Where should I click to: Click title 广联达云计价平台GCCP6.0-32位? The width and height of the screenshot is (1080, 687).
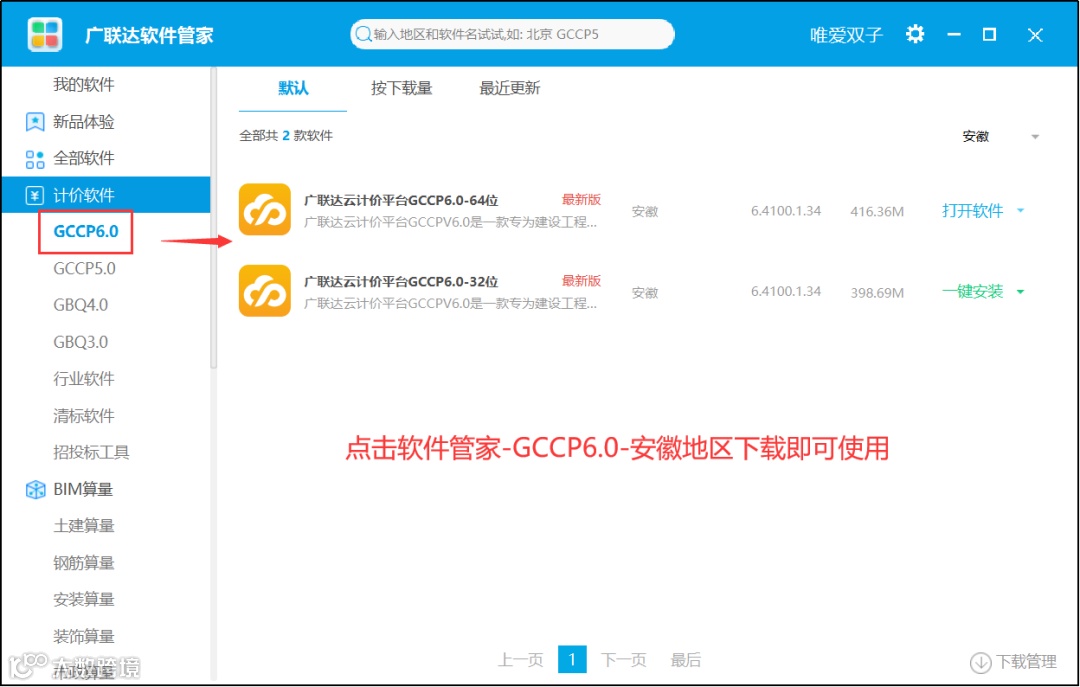pyautogui.click(x=401, y=282)
